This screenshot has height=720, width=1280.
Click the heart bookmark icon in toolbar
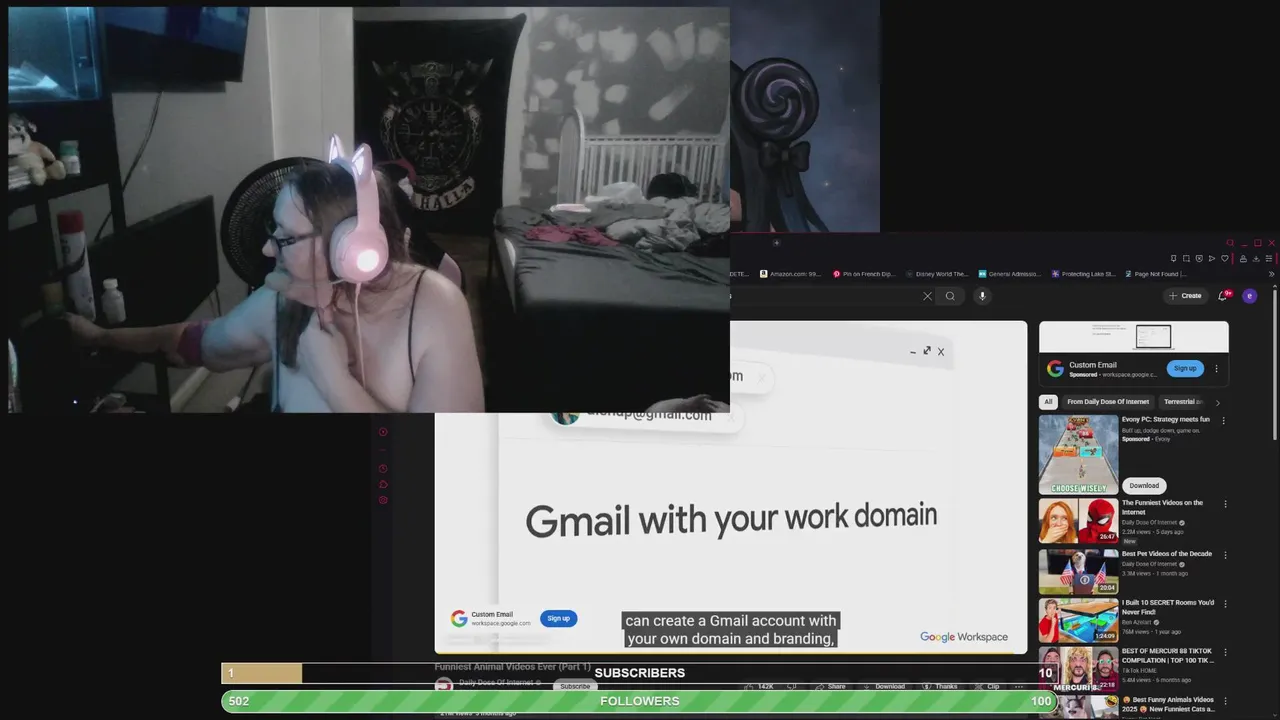coord(1225,258)
